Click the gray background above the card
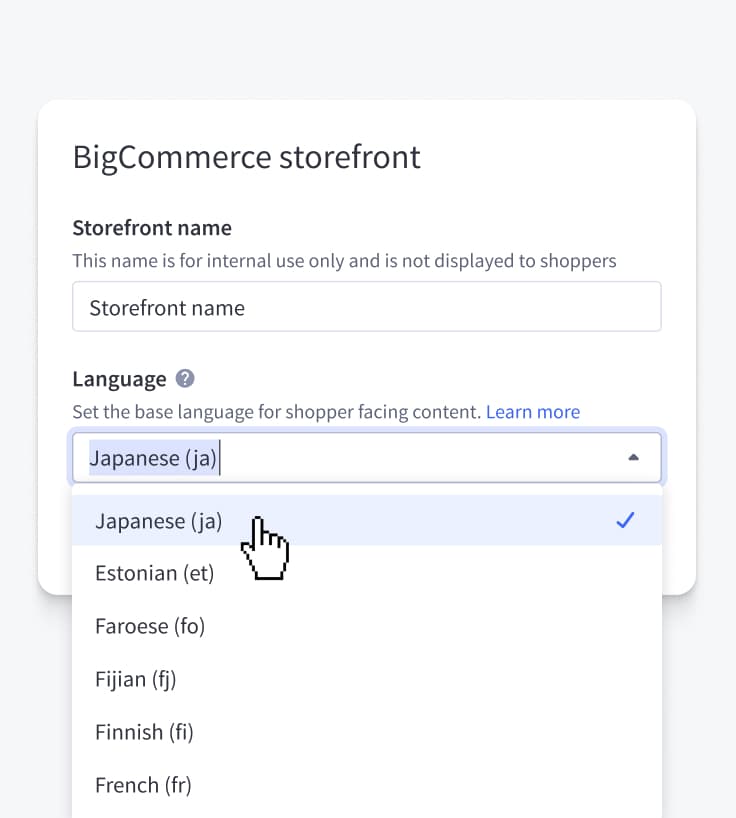Image resolution: width=736 pixels, height=818 pixels. click(368, 50)
